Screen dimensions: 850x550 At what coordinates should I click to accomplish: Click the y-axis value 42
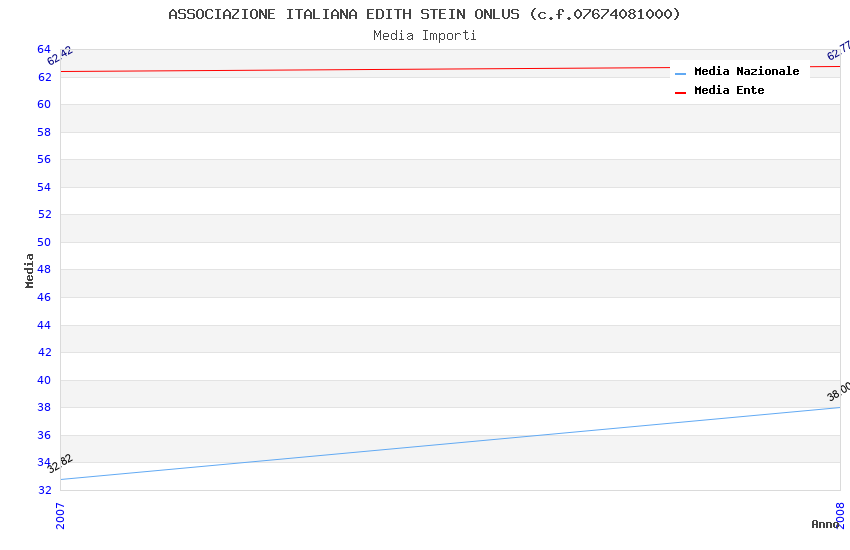44,352
